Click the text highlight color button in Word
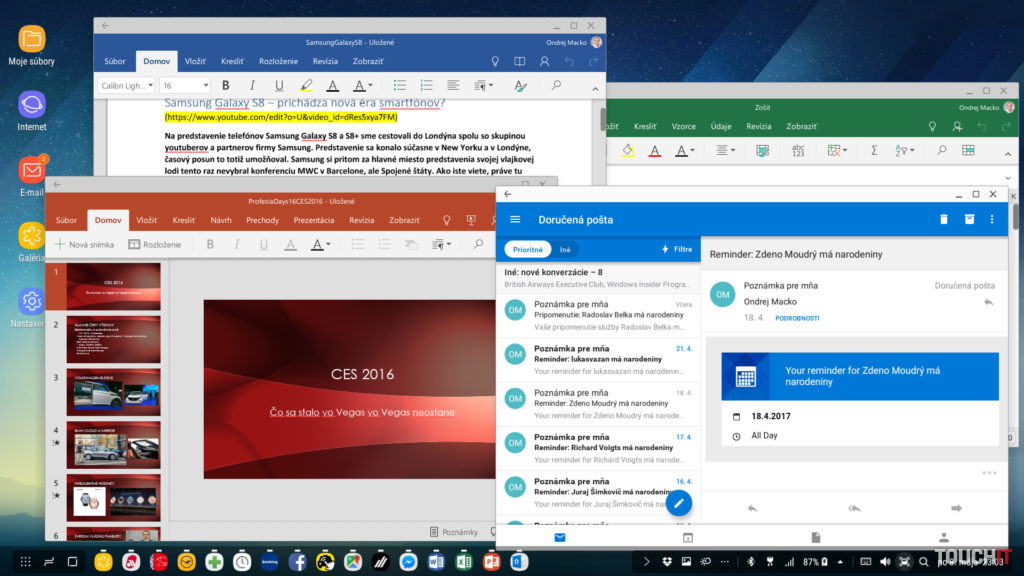1024x576 pixels. coord(305,86)
